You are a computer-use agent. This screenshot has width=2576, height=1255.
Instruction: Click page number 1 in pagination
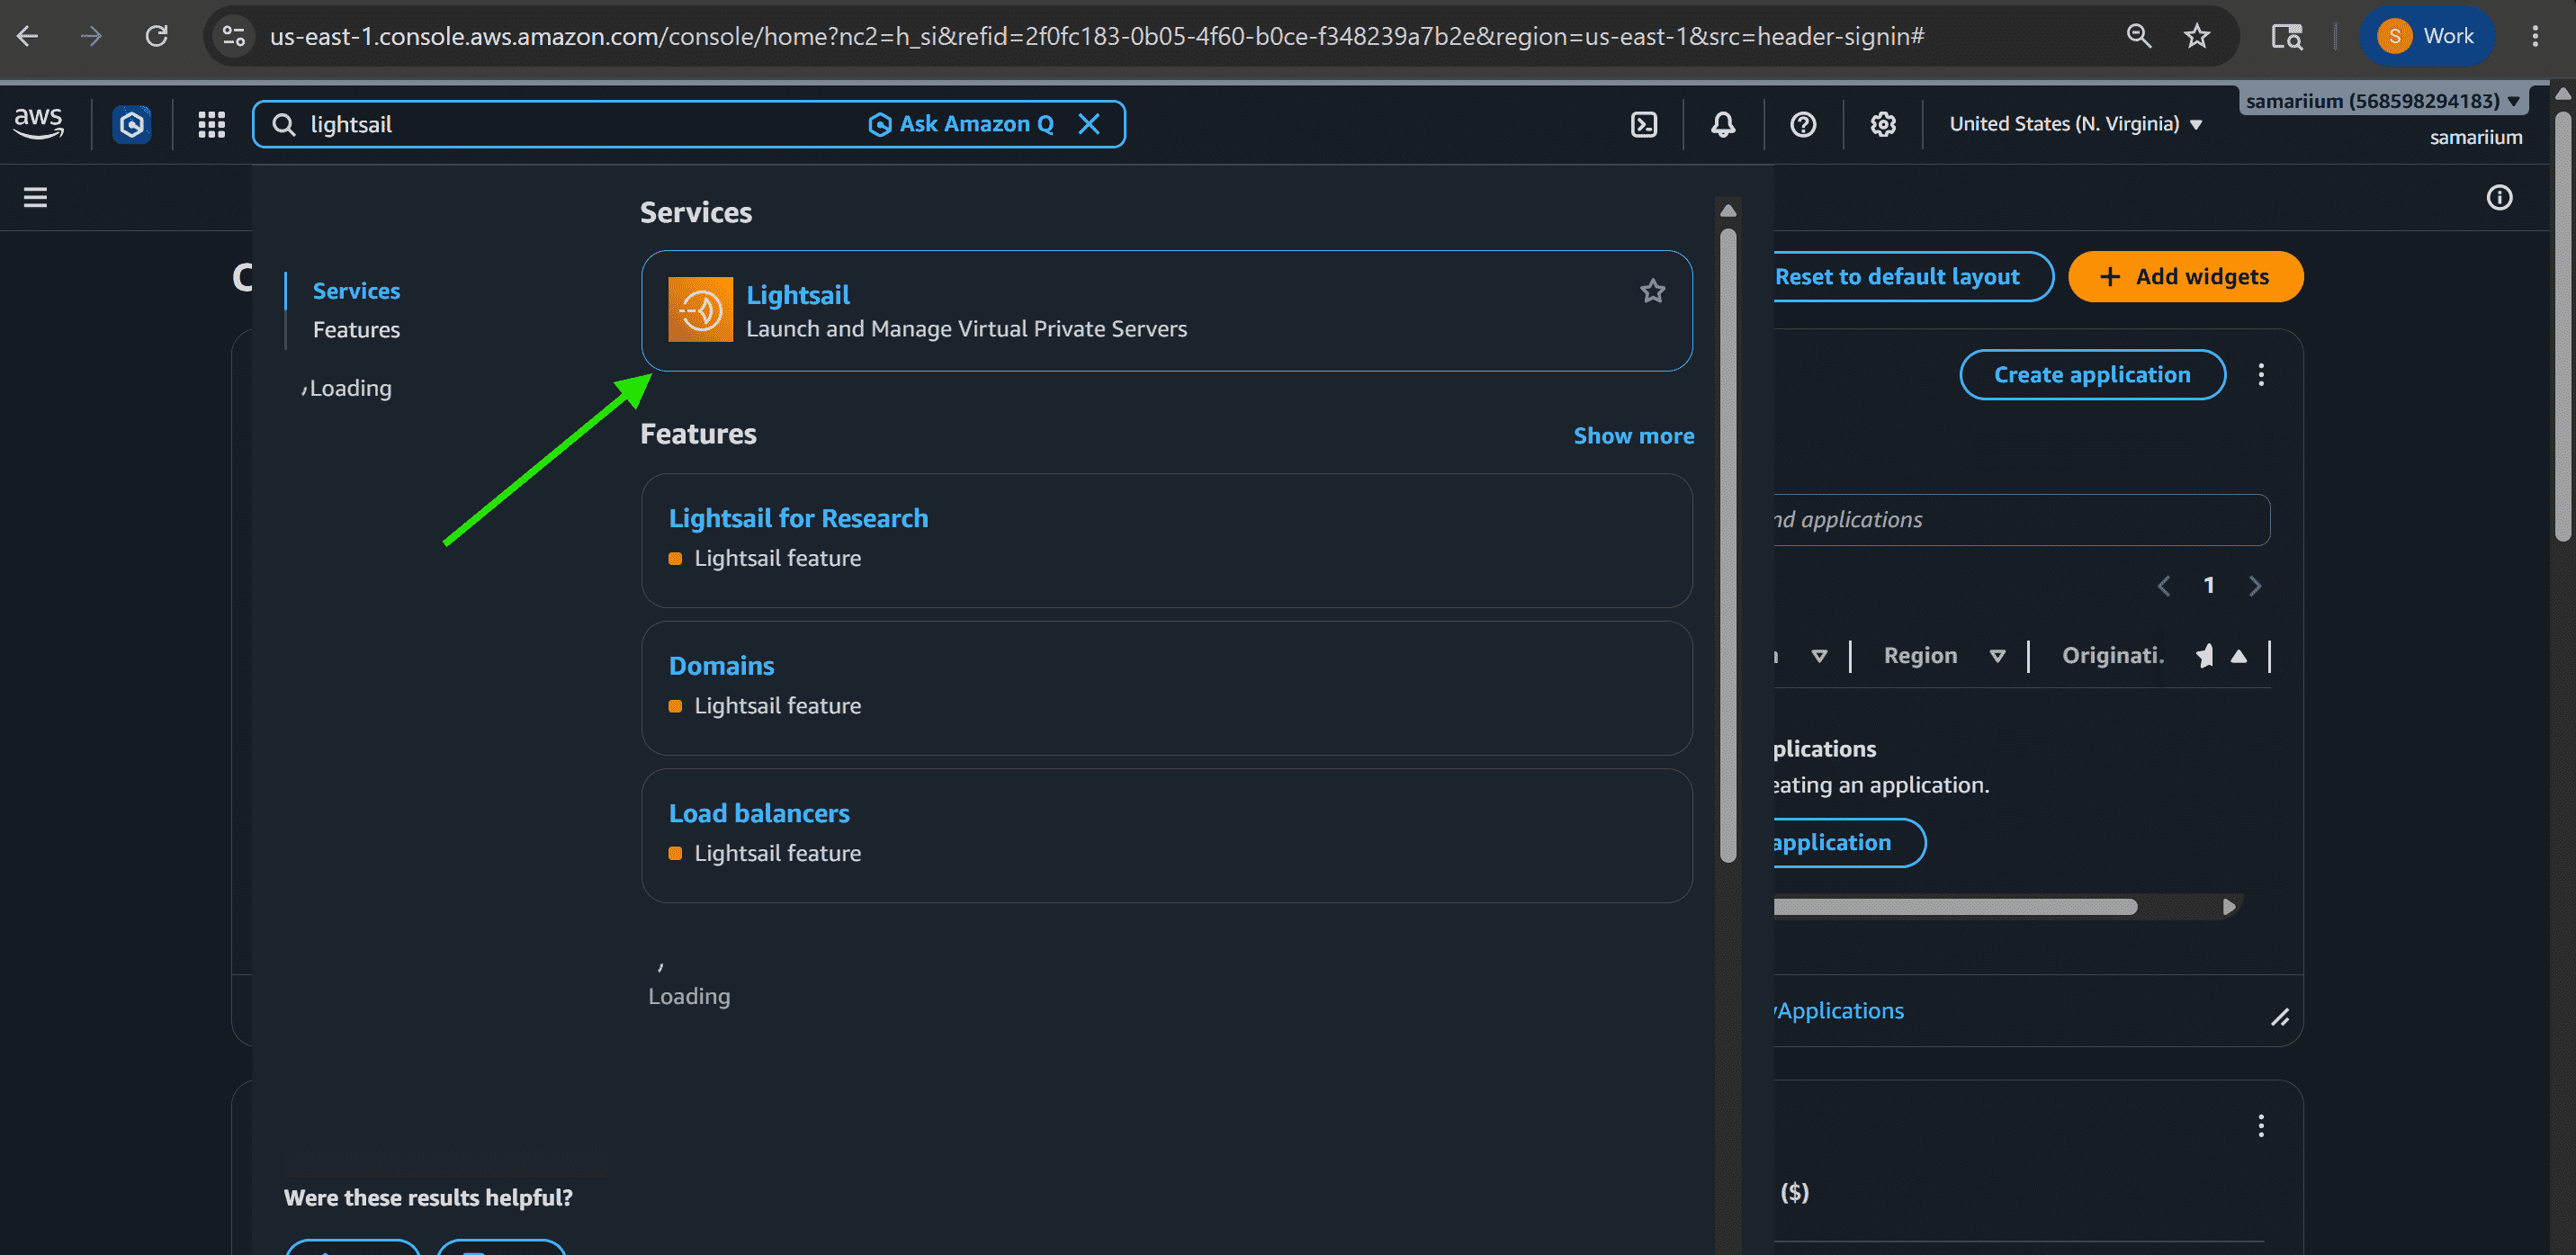2208,586
